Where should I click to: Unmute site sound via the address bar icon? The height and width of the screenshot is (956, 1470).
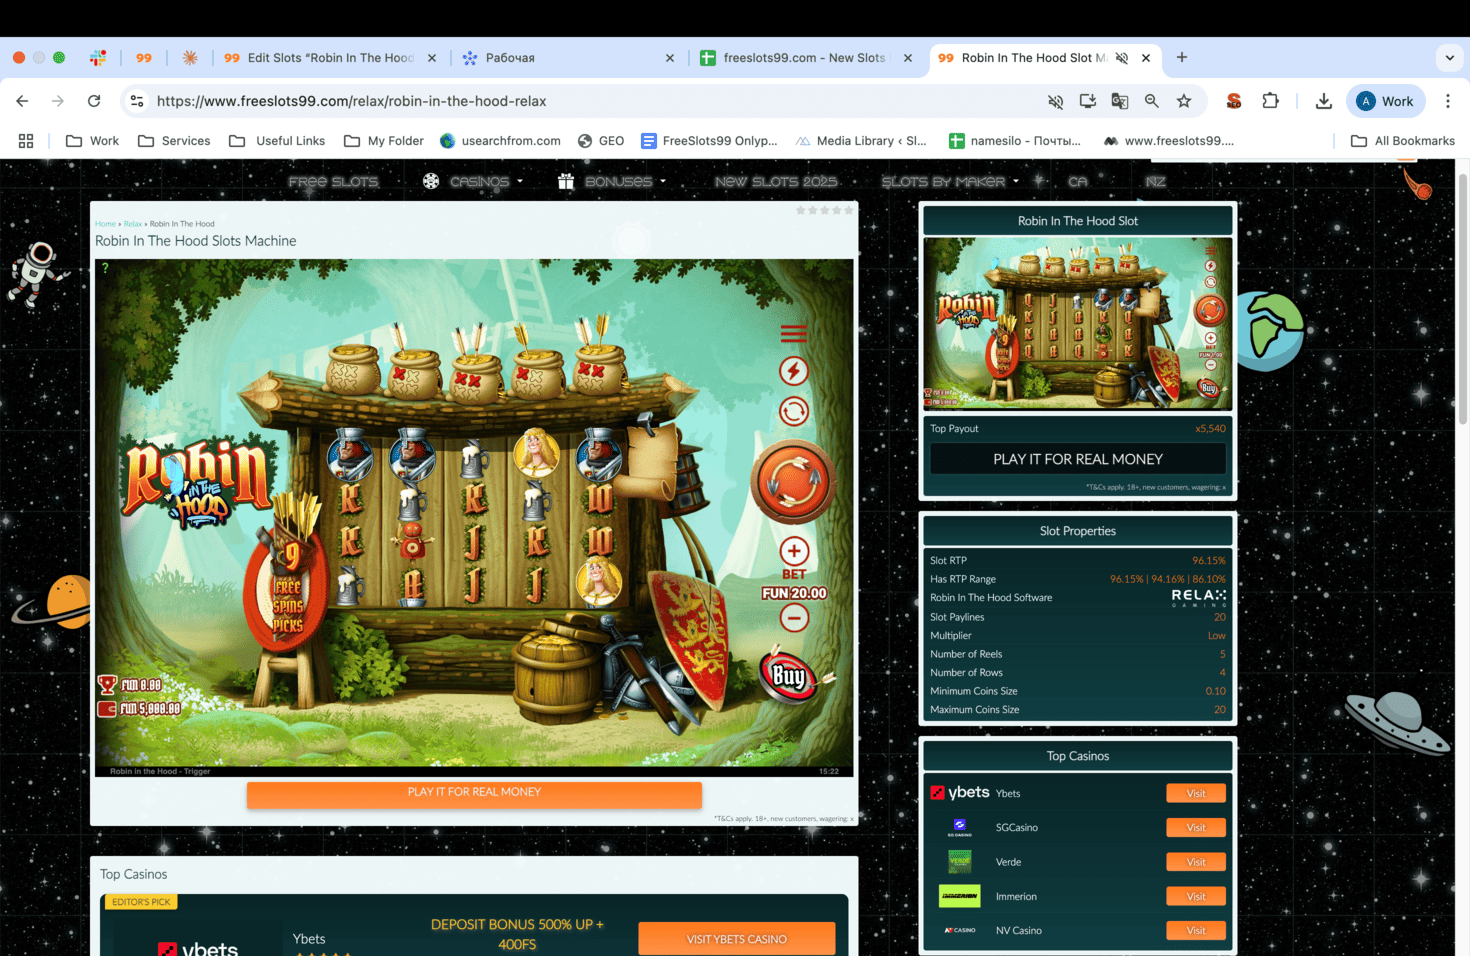[x=1055, y=101]
